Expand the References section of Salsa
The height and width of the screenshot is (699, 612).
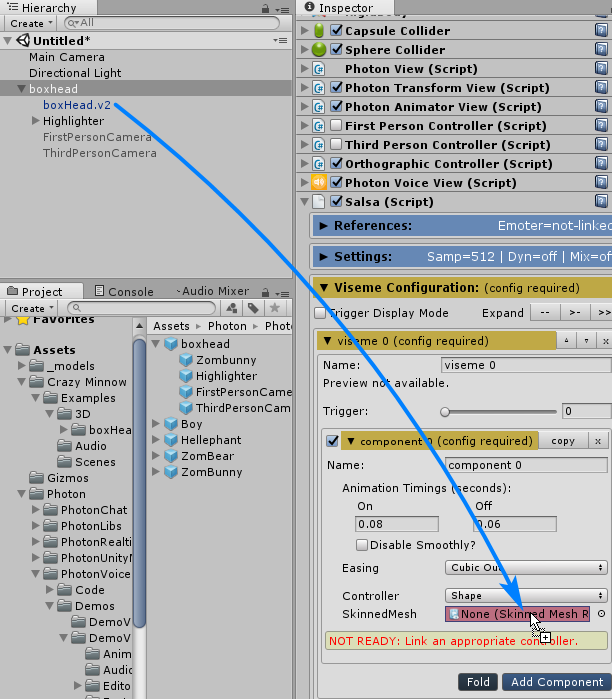click(x=321, y=226)
